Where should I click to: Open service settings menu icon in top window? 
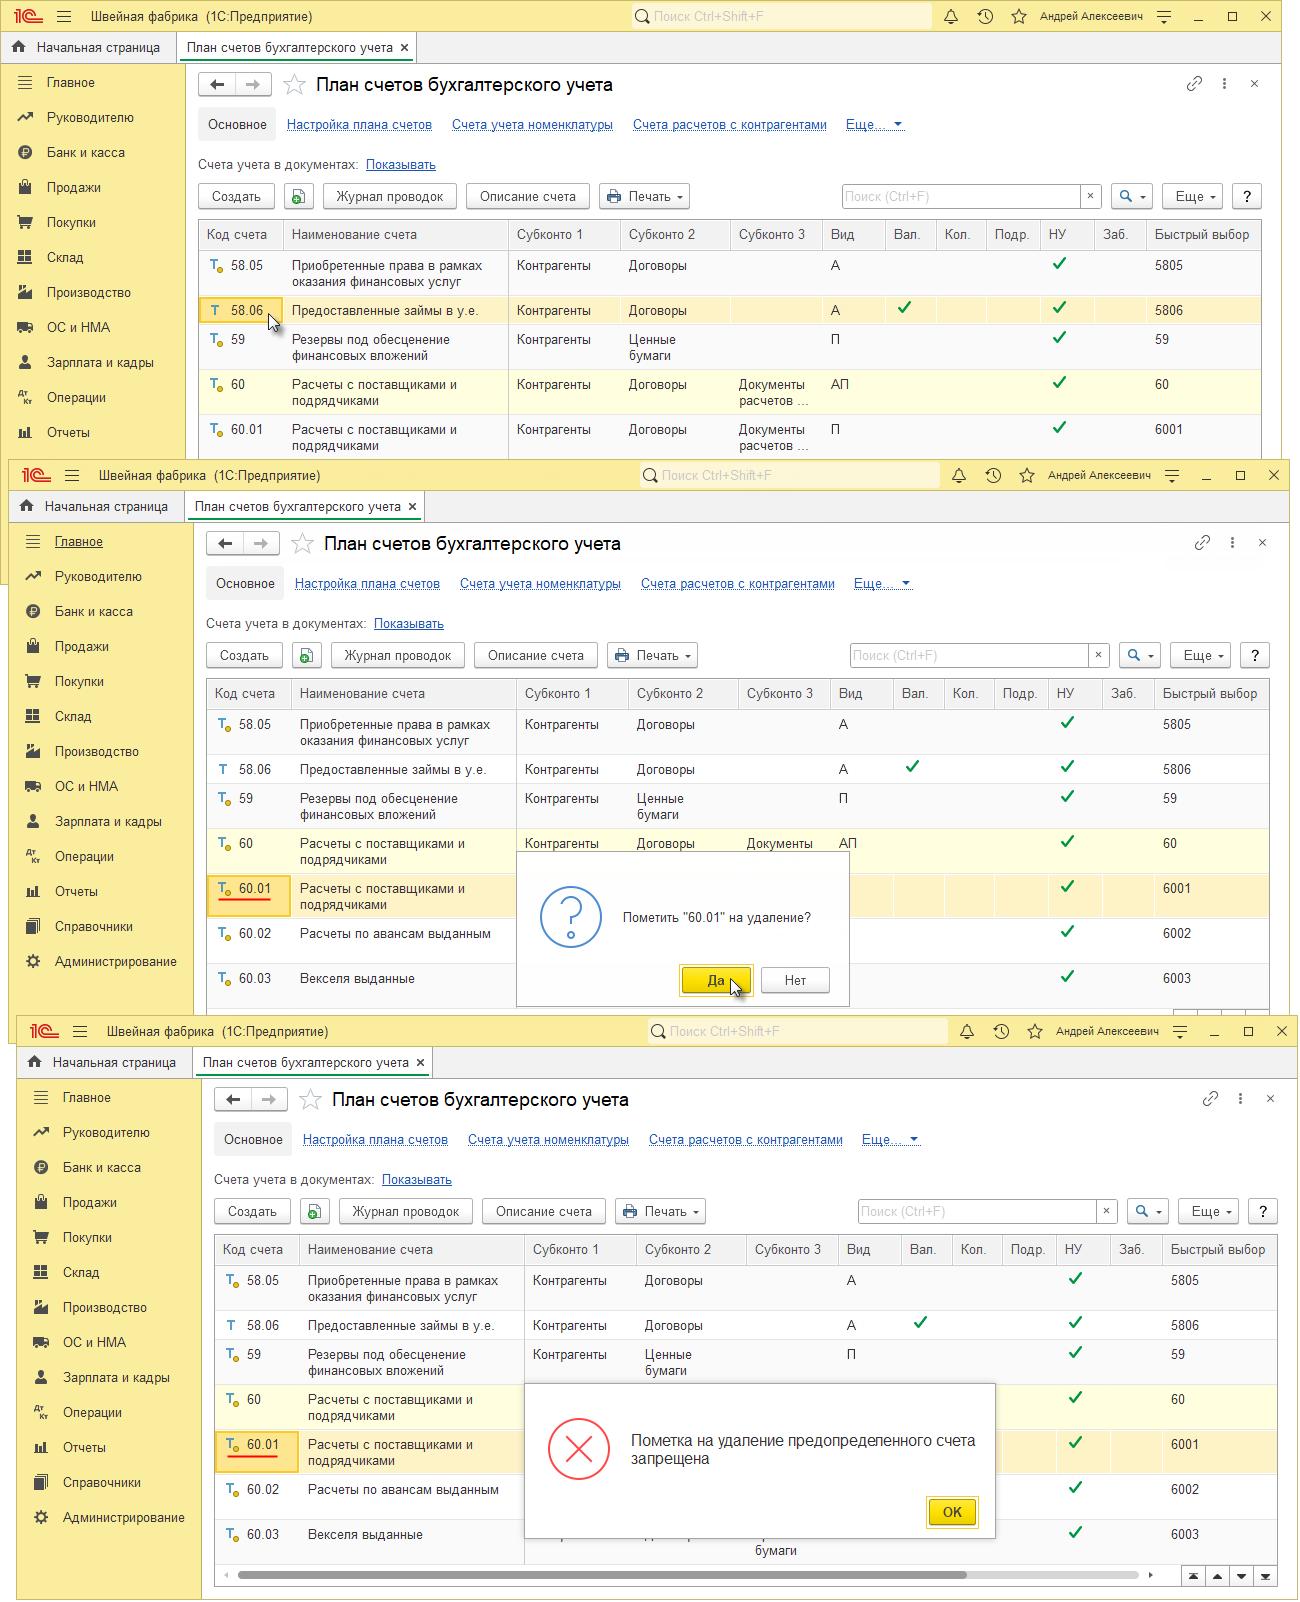(x=1164, y=16)
